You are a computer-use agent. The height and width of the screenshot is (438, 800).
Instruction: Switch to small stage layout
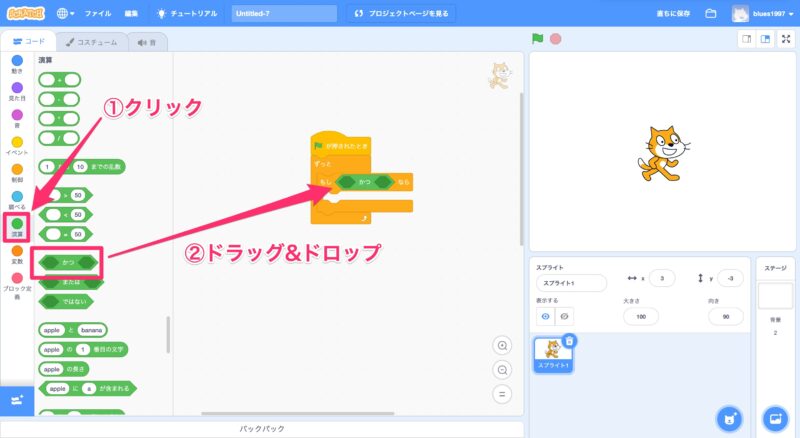(746, 39)
